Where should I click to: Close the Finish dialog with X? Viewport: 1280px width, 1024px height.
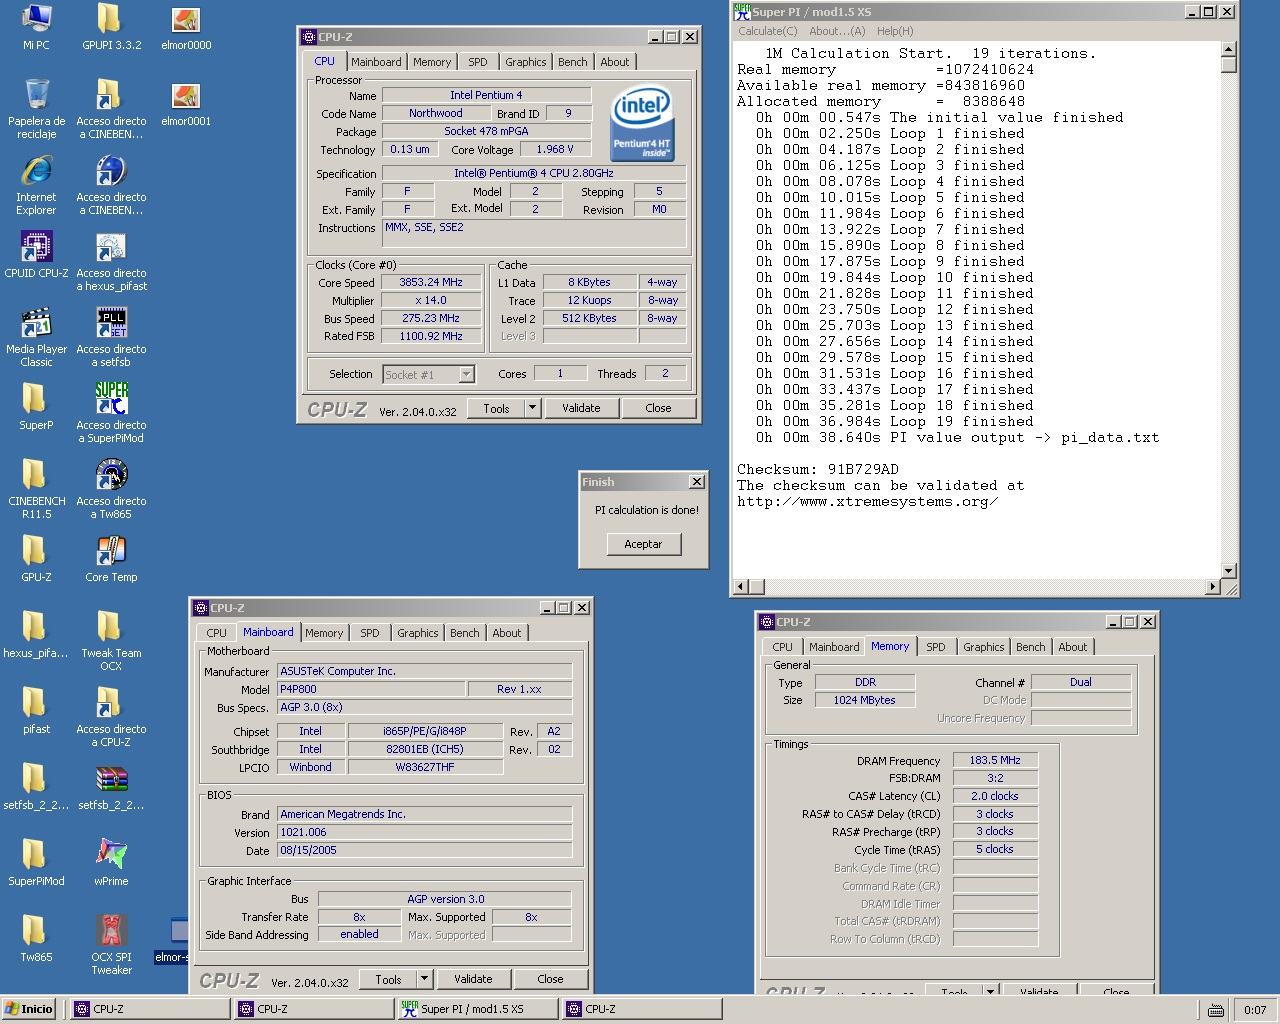click(697, 482)
